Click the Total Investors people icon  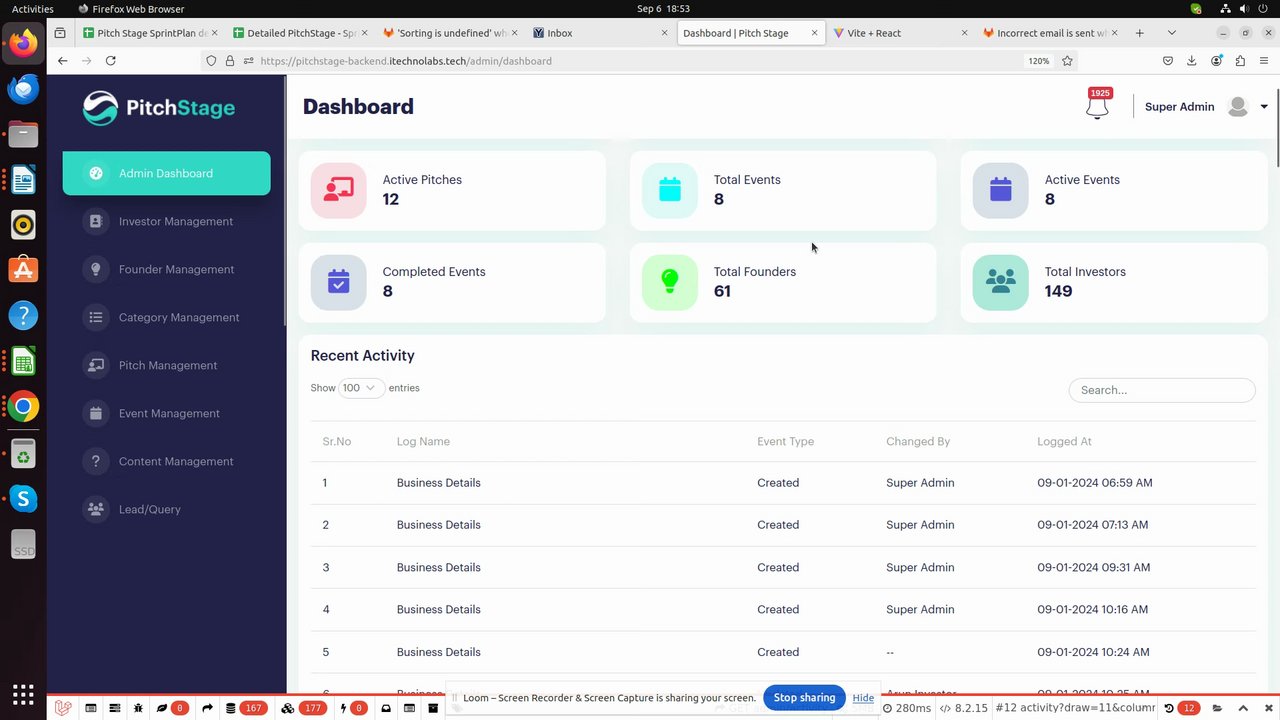point(1001,282)
